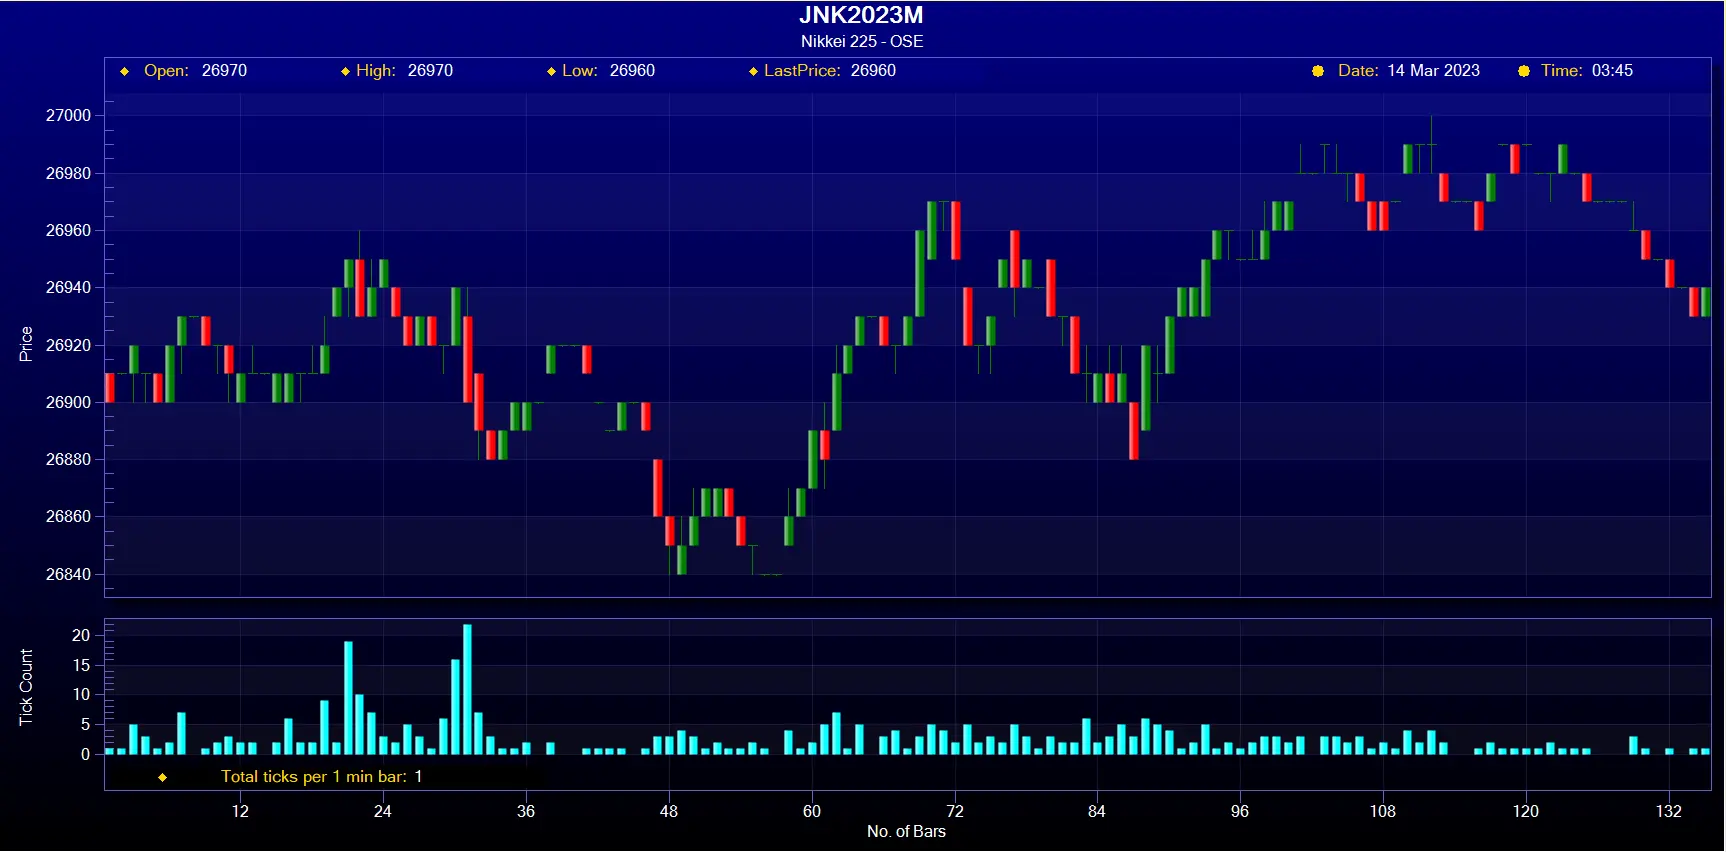Image resolution: width=1726 pixels, height=852 pixels.
Task: Click the candlestick wick touching 27000
Action: (x=1431, y=130)
